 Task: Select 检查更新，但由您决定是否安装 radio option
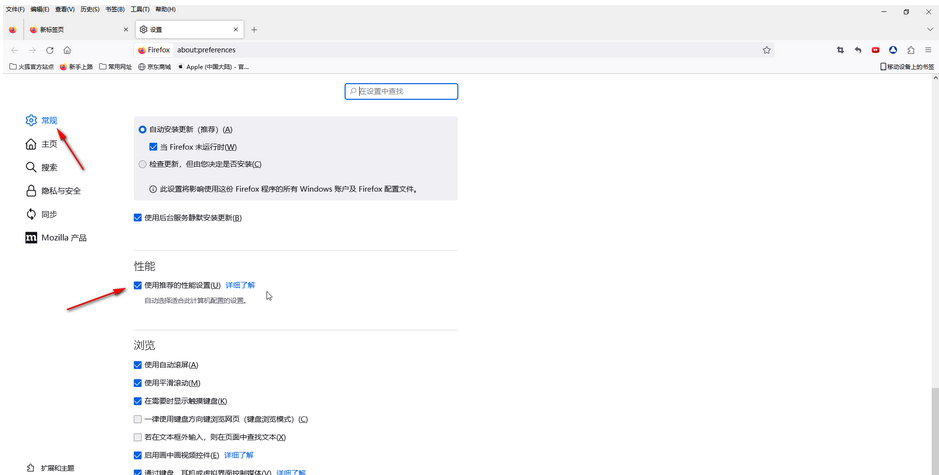click(142, 164)
